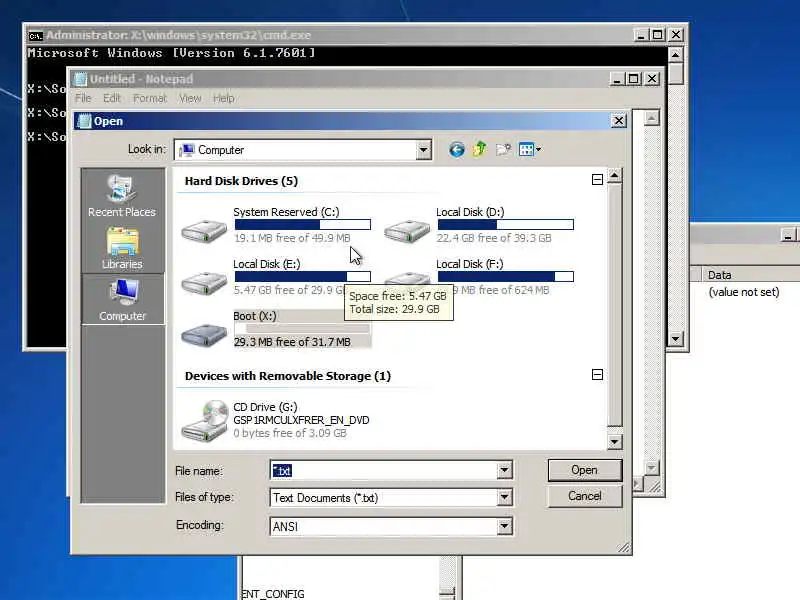
Task: Click cmd.exe window system icon
Action: [35, 36]
